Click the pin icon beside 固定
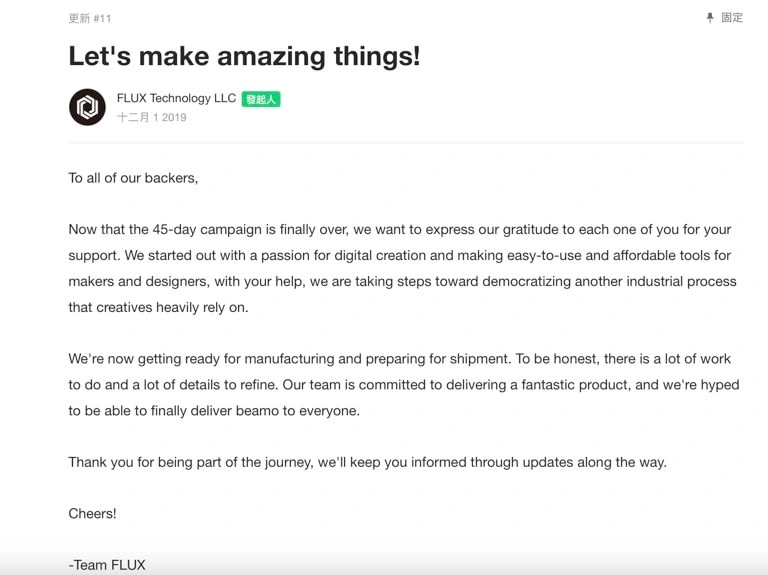768x575 pixels. [x=710, y=18]
